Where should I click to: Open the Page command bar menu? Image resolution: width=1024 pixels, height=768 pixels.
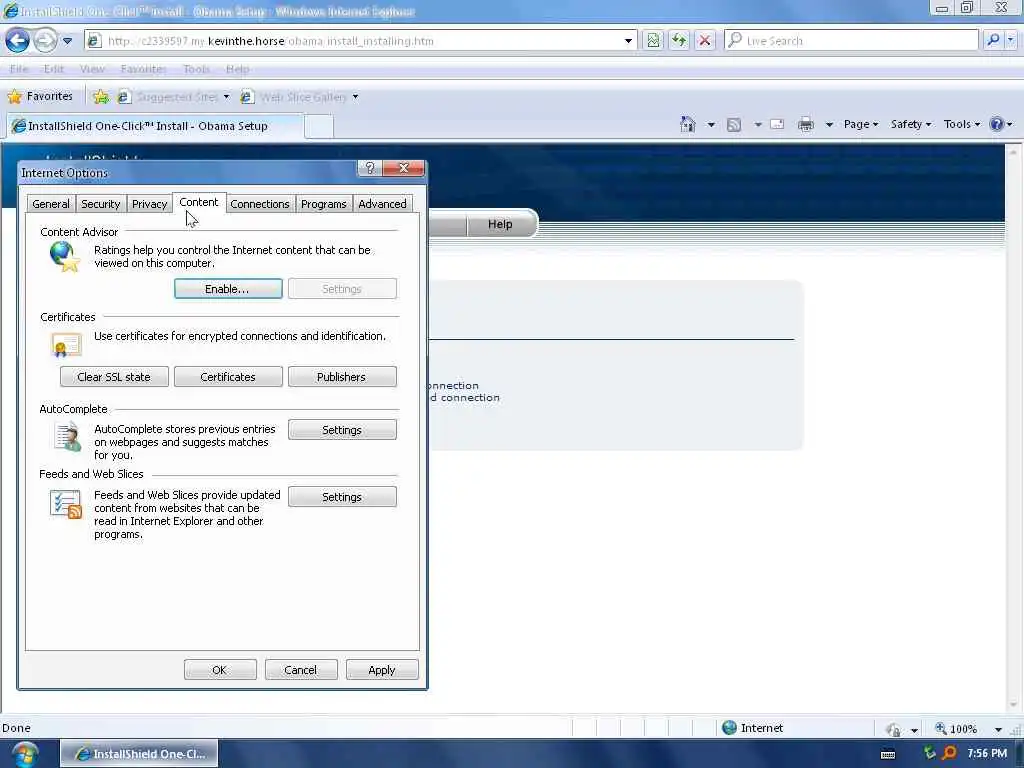861,124
